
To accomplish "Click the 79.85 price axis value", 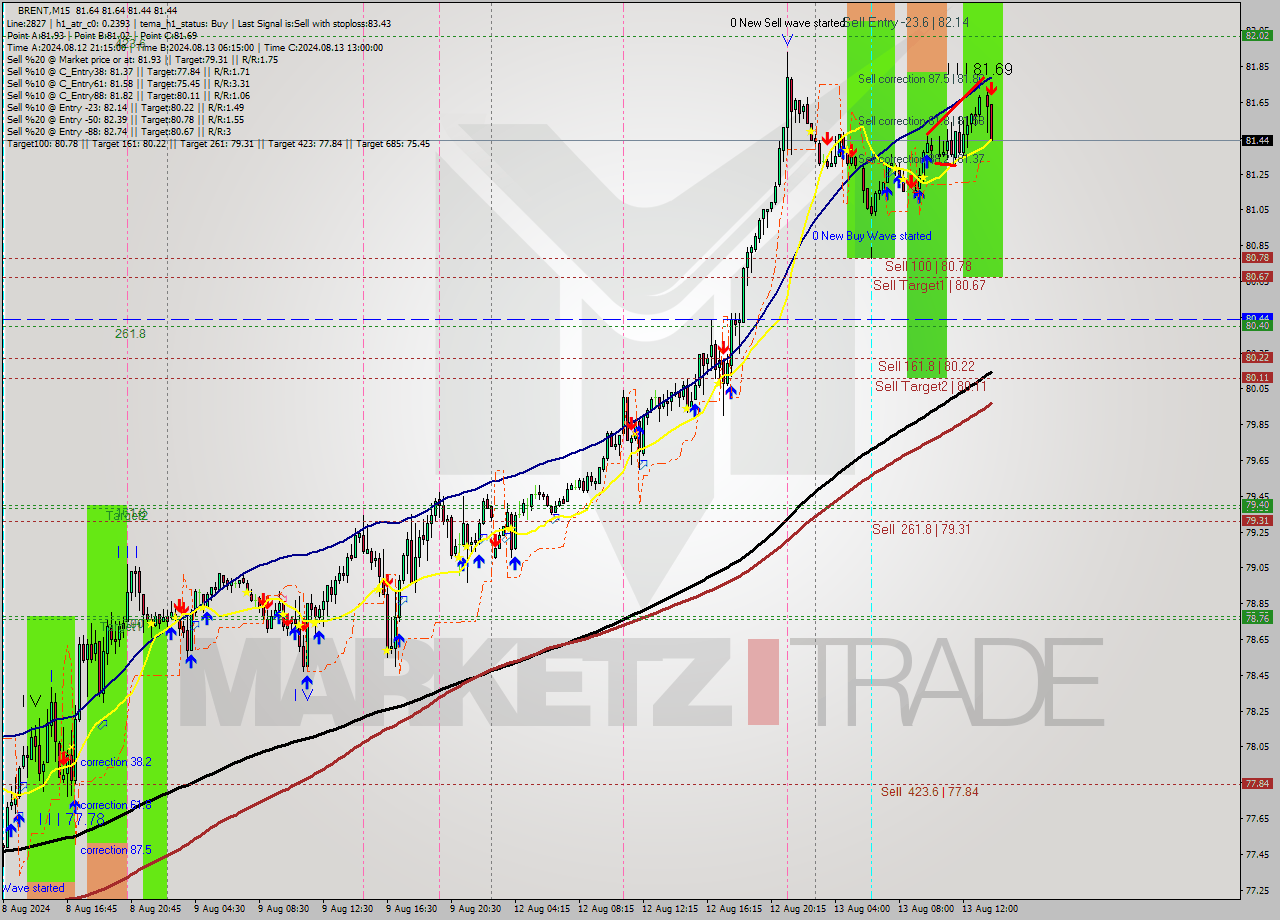I will click(x=1256, y=424).
